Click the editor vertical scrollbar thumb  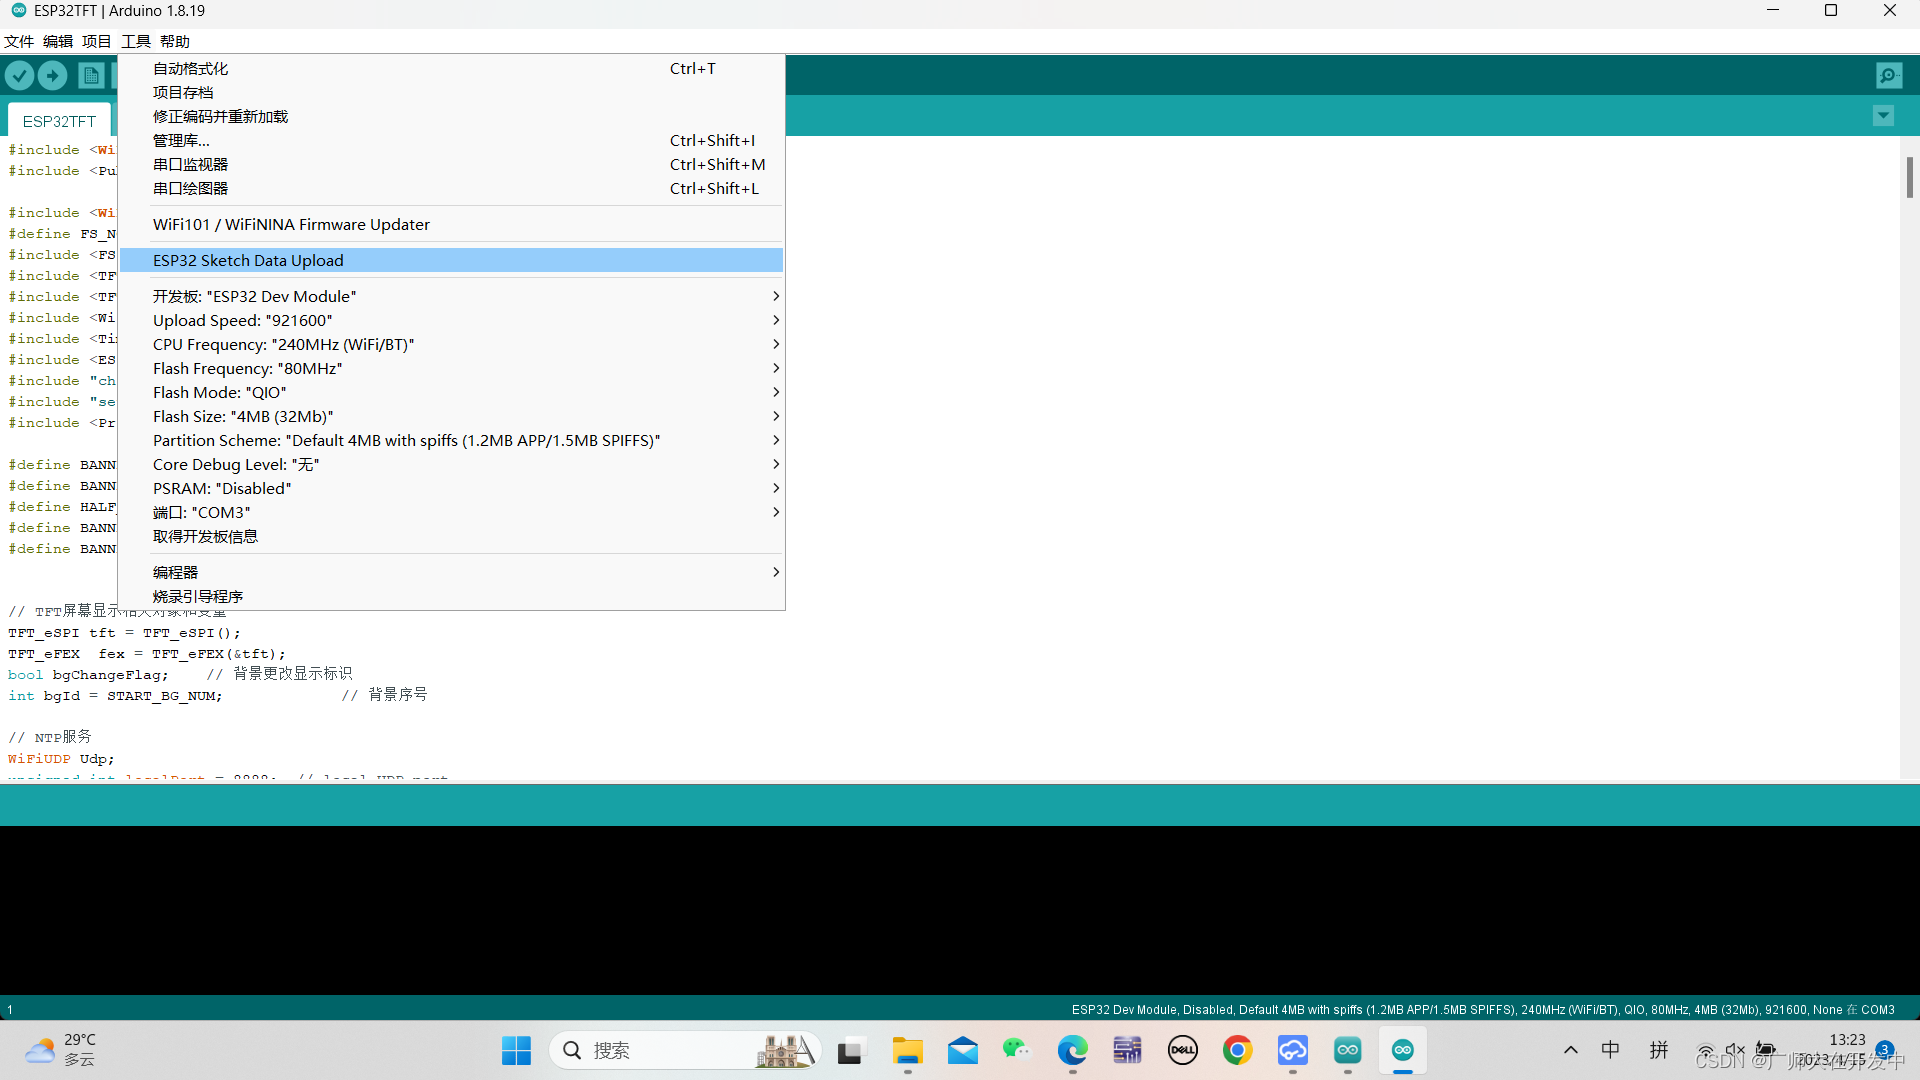(x=1909, y=177)
